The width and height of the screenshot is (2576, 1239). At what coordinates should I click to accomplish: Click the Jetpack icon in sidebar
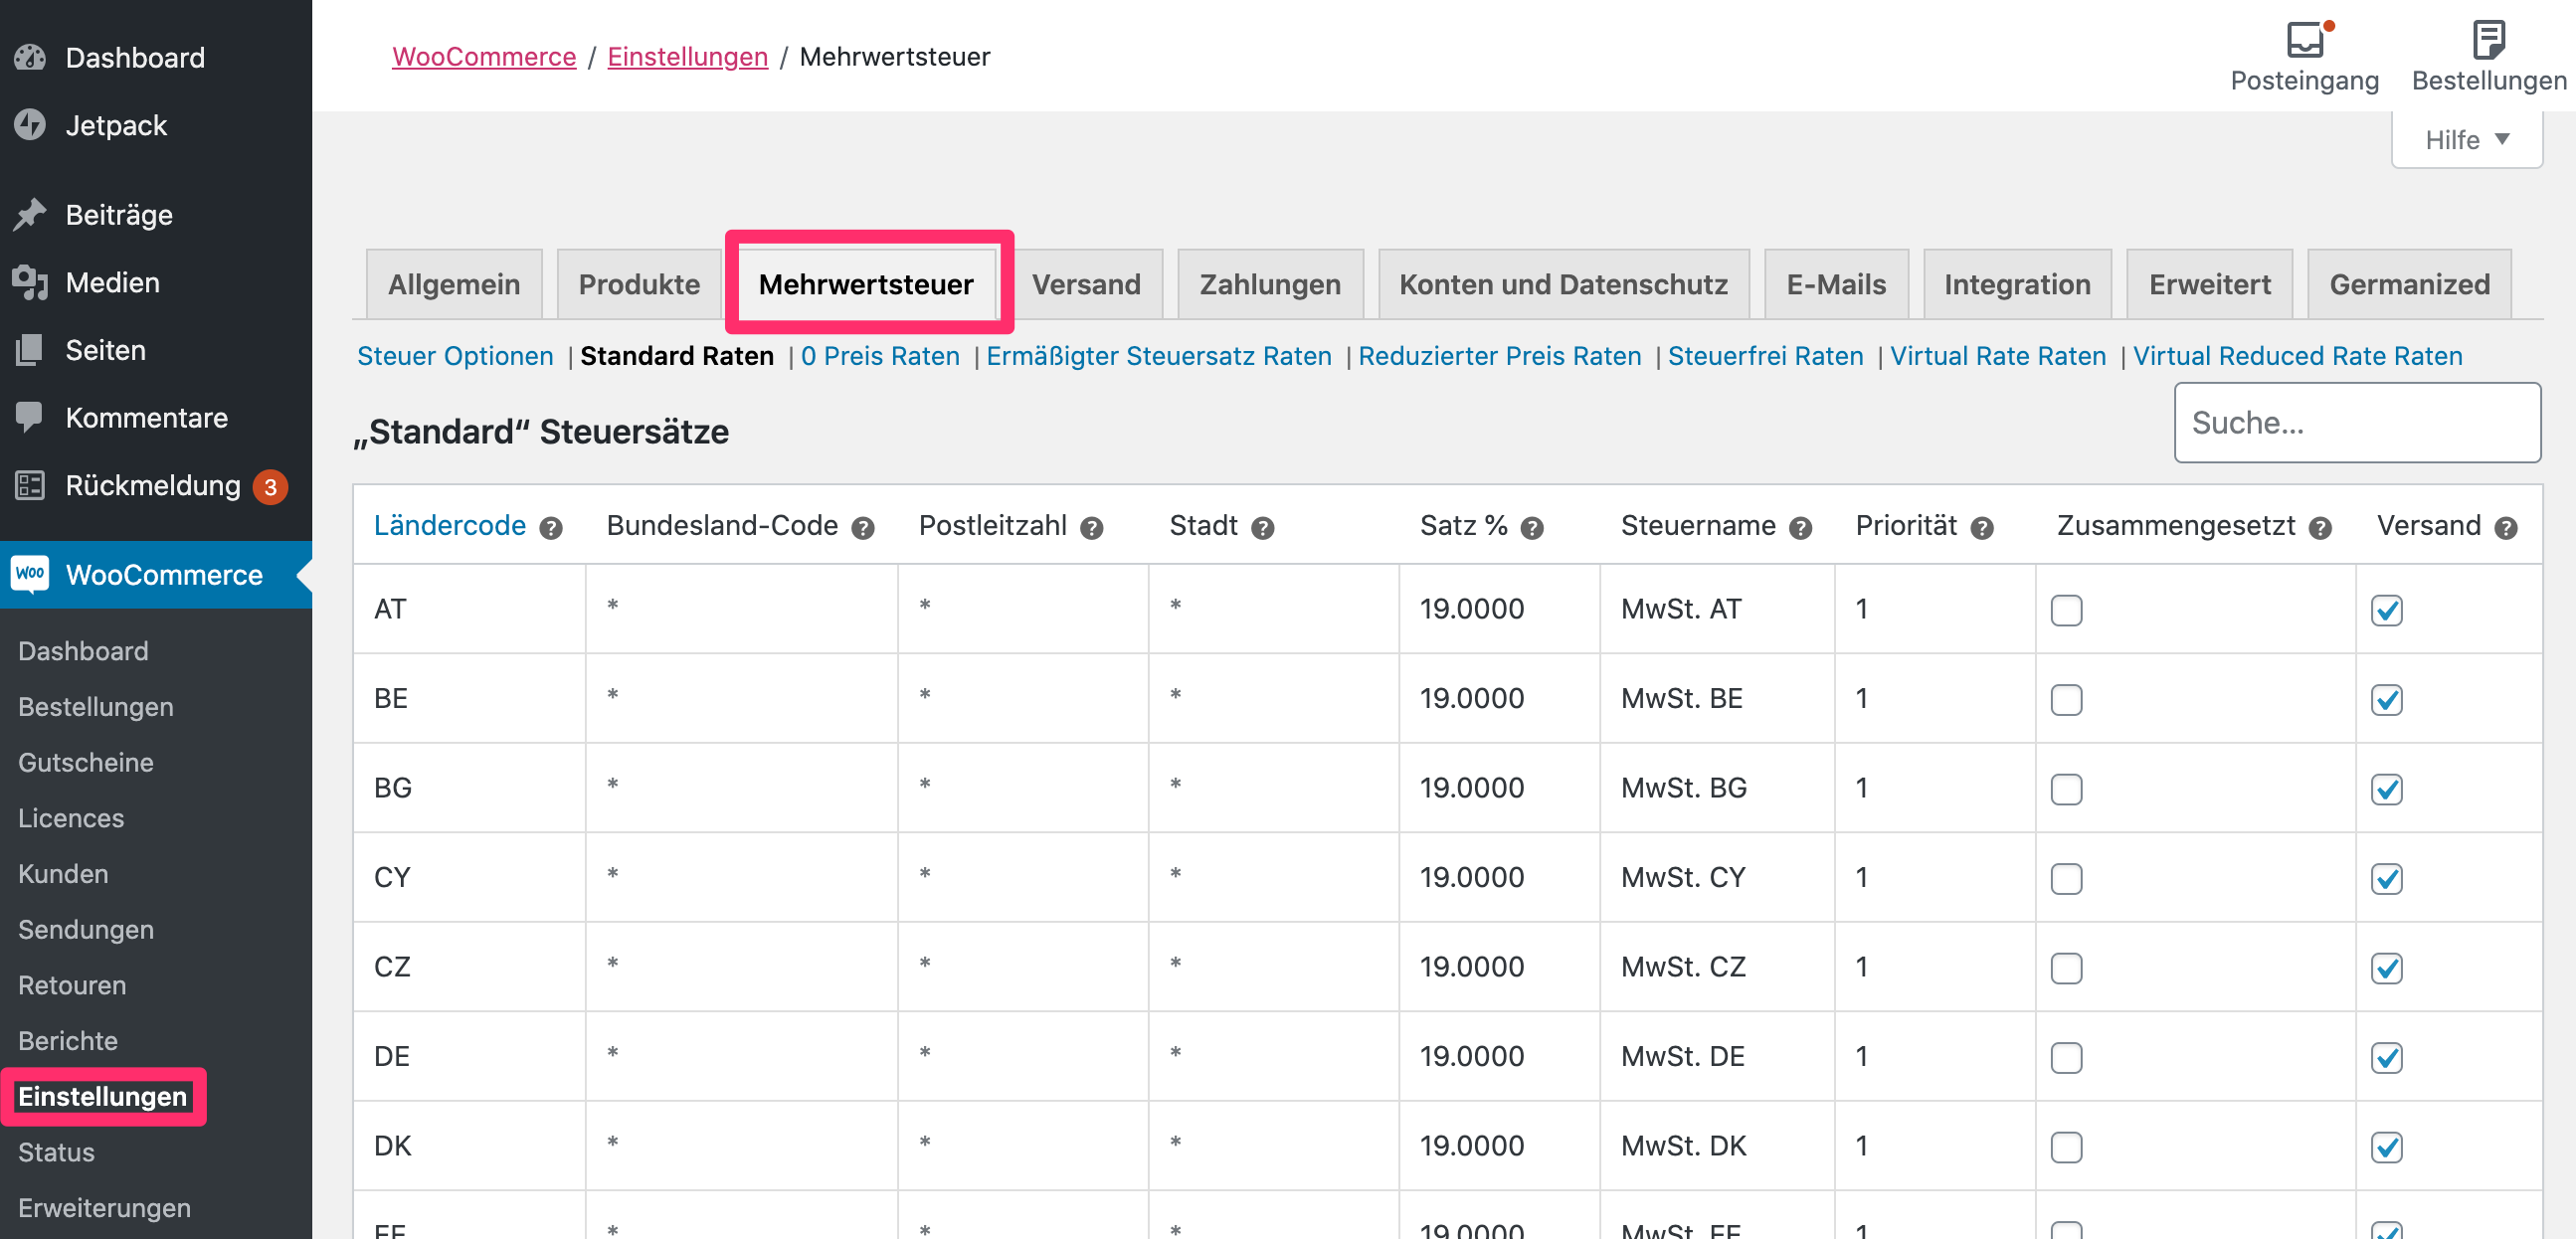click(x=30, y=125)
